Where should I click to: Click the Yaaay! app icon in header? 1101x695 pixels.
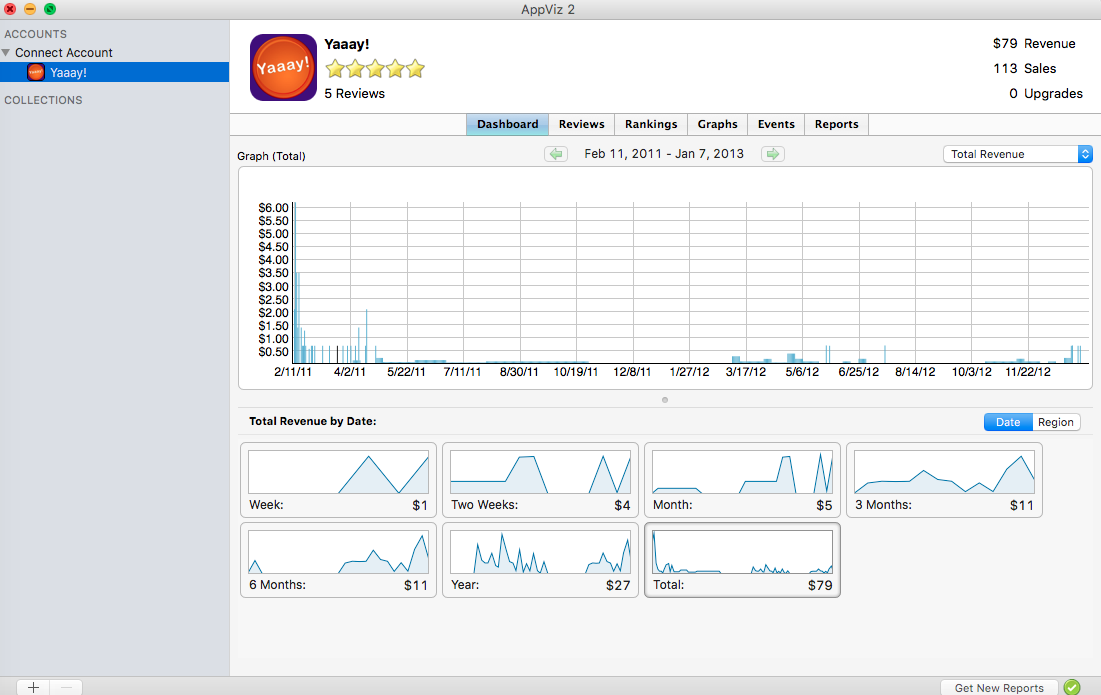tap(283, 67)
